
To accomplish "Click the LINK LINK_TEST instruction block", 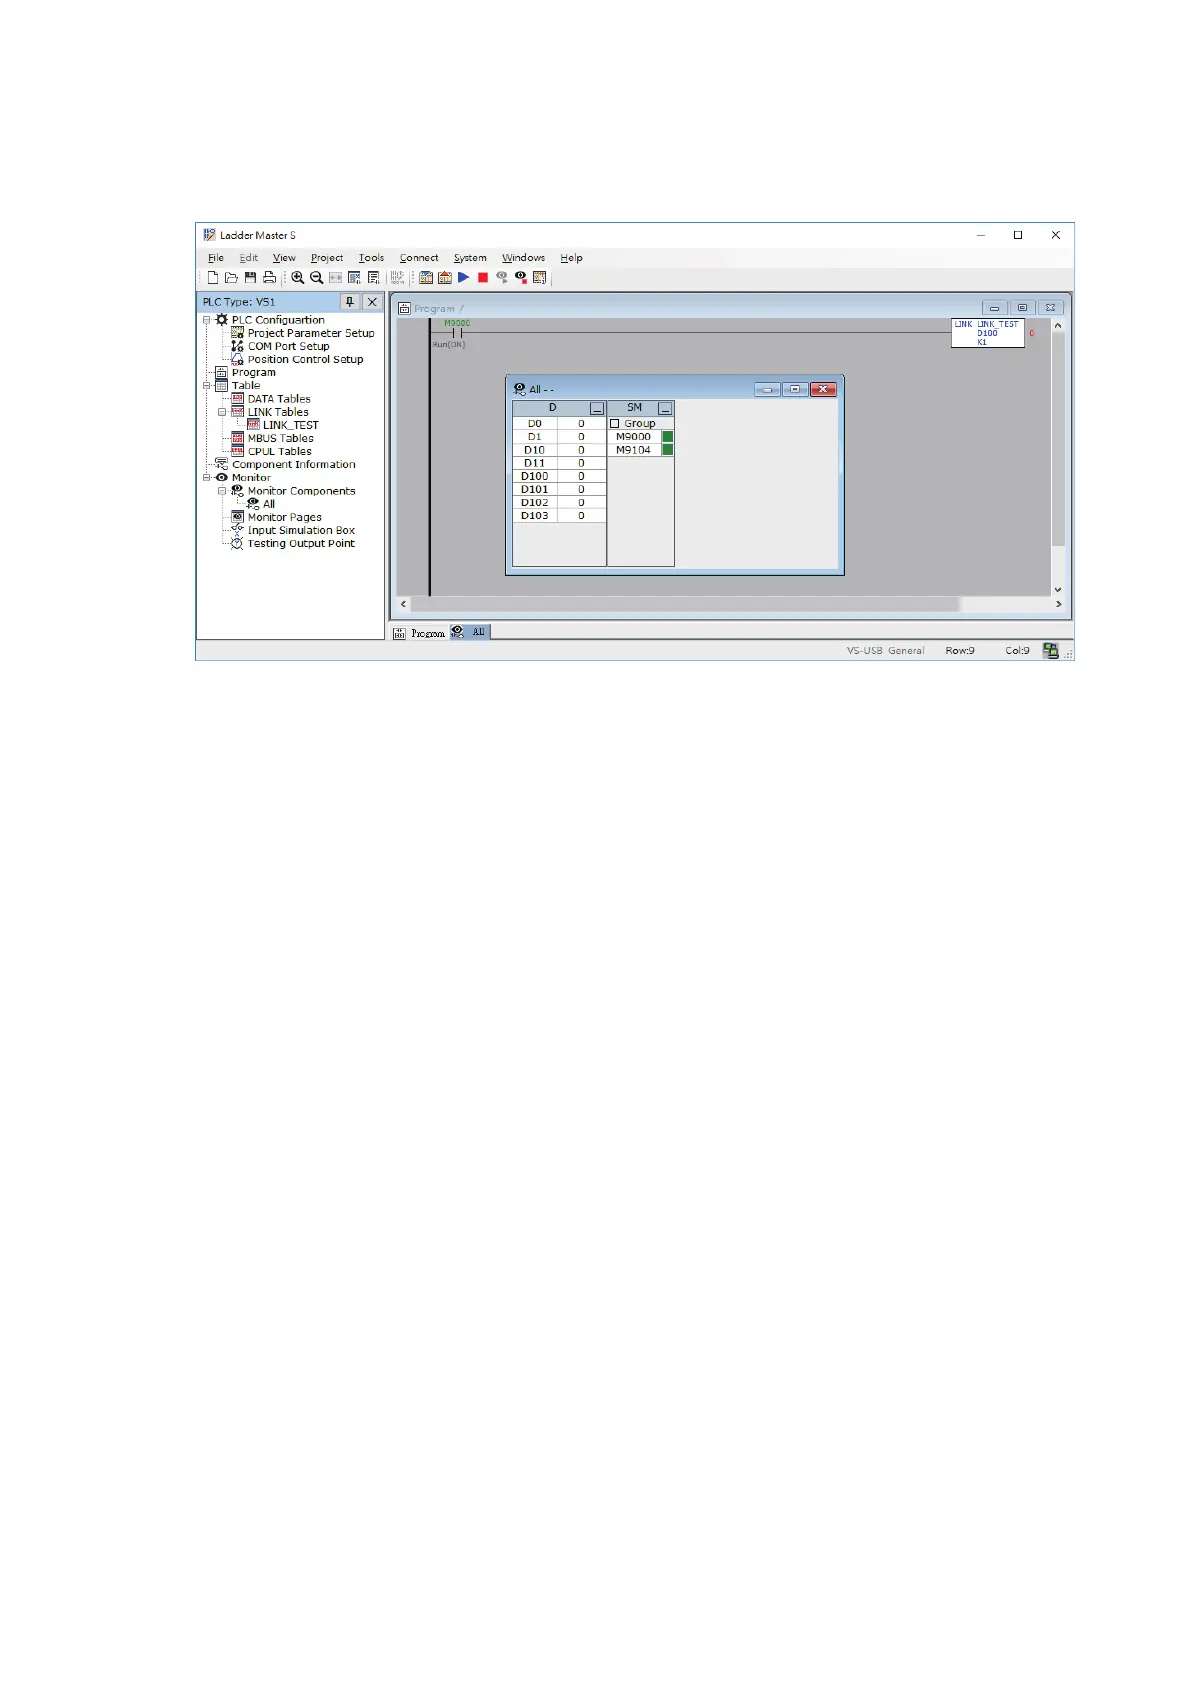I will (988, 333).
